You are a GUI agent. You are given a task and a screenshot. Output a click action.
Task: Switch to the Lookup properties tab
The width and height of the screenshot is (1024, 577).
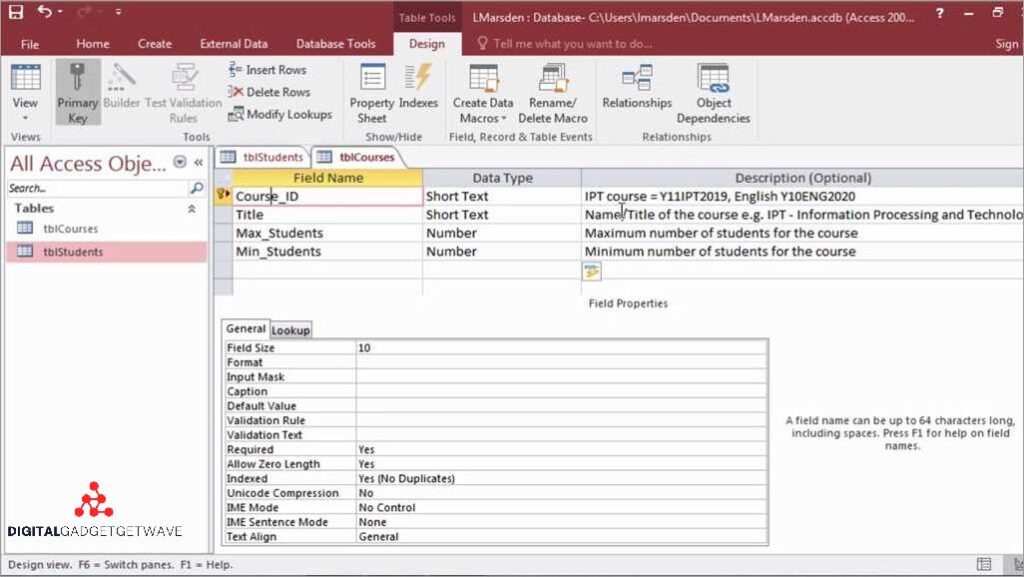(x=291, y=330)
